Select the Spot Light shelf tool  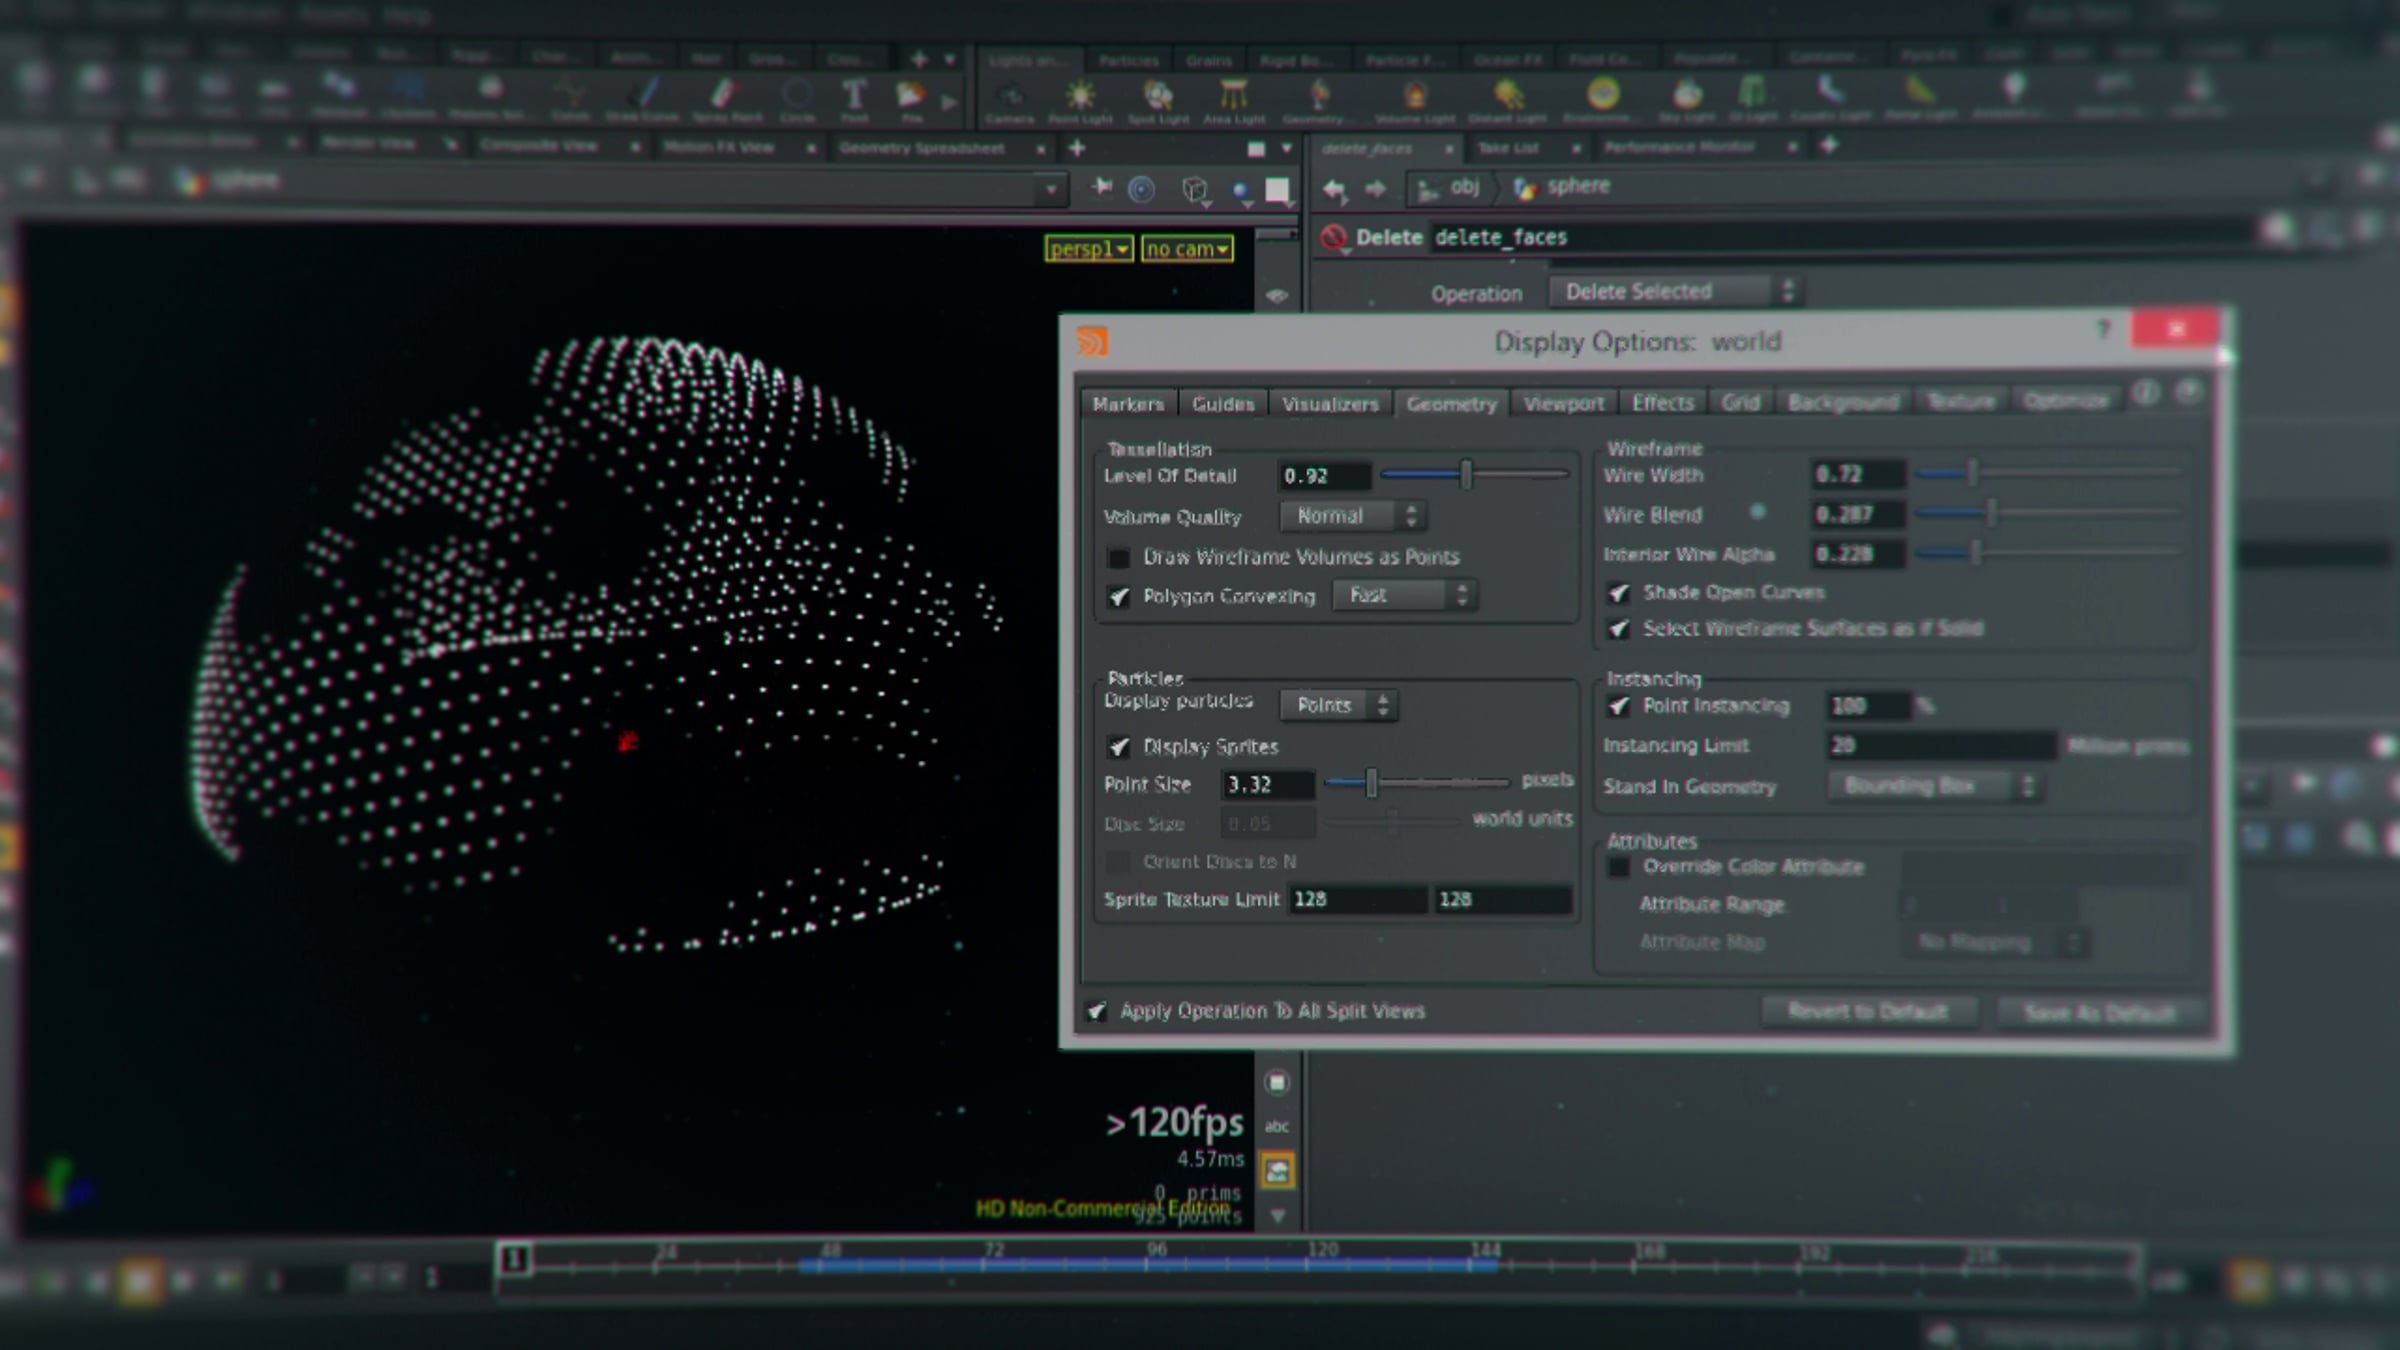tap(1158, 100)
